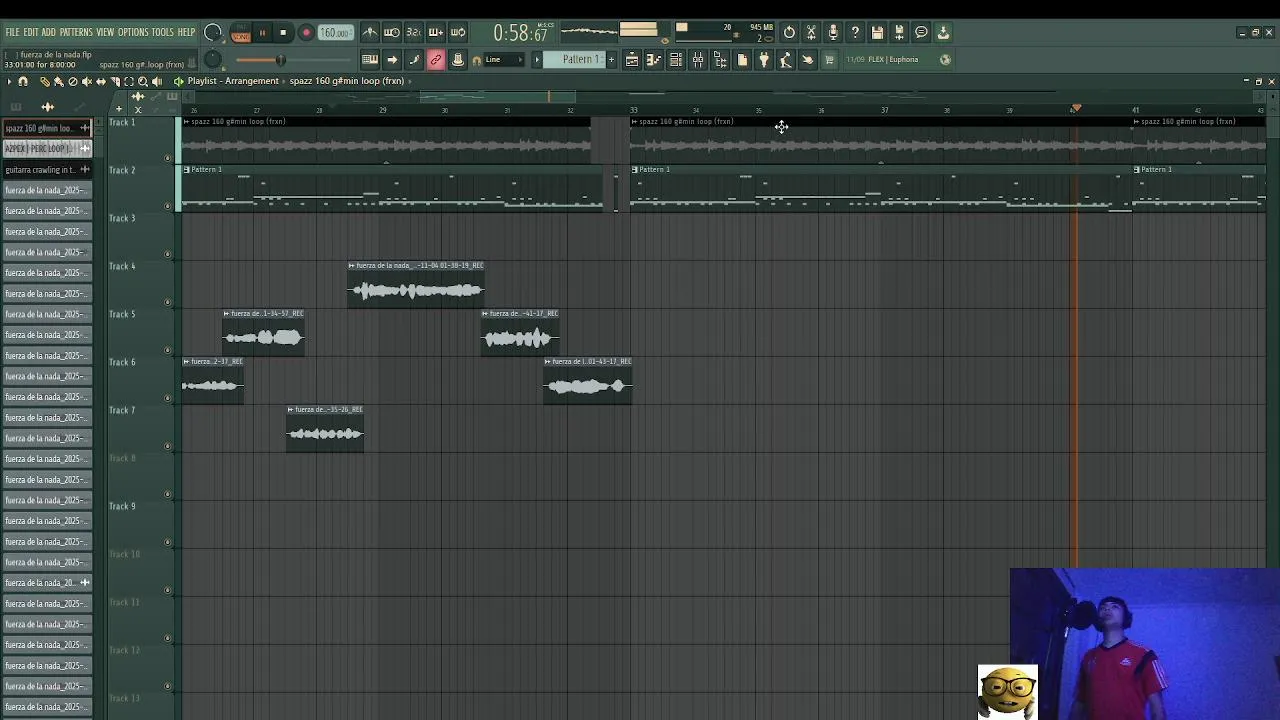
Task: Click save new version floppy icon
Action: point(899,33)
